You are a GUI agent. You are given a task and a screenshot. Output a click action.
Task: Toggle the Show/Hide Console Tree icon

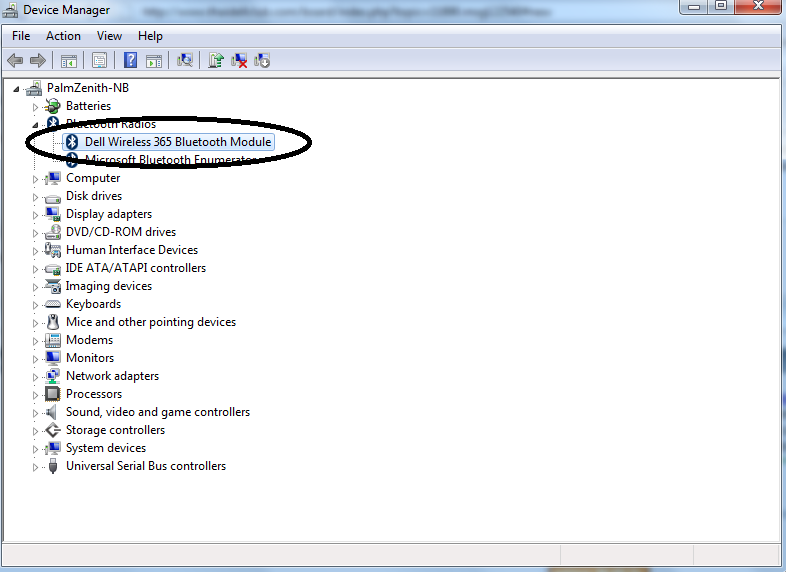tap(69, 61)
